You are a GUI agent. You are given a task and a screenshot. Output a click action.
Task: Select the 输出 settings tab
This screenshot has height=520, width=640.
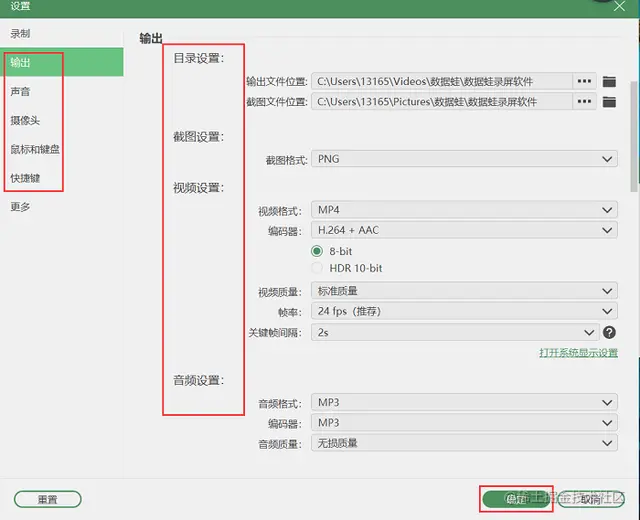62,62
